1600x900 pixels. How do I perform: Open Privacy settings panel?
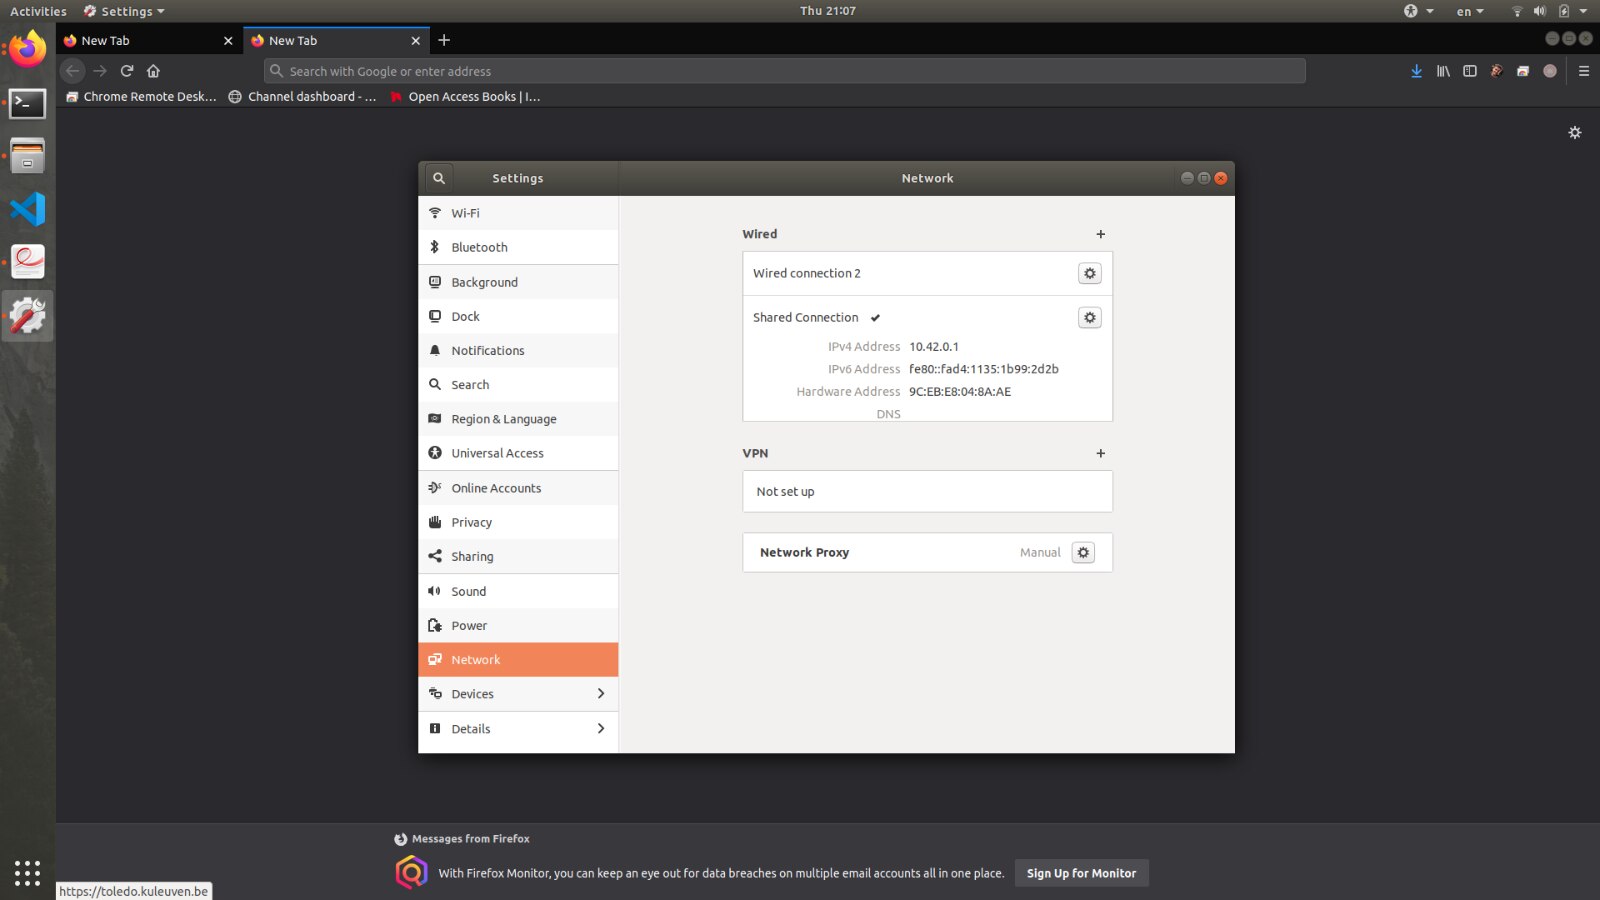point(518,522)
